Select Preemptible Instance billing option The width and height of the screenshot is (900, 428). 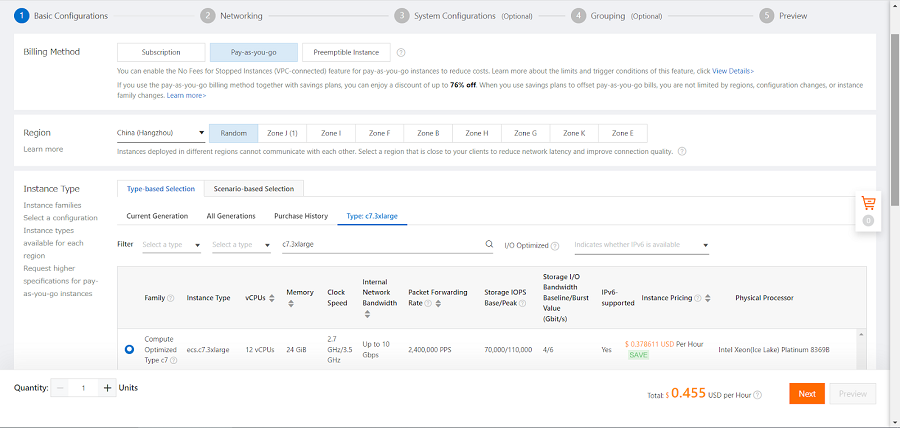(x=346, y=52)
